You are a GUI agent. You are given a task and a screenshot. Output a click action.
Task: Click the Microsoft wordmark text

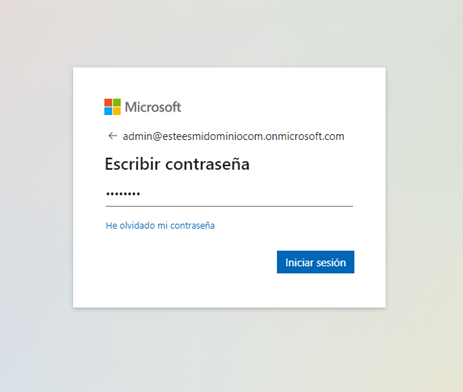click(153, 107)
